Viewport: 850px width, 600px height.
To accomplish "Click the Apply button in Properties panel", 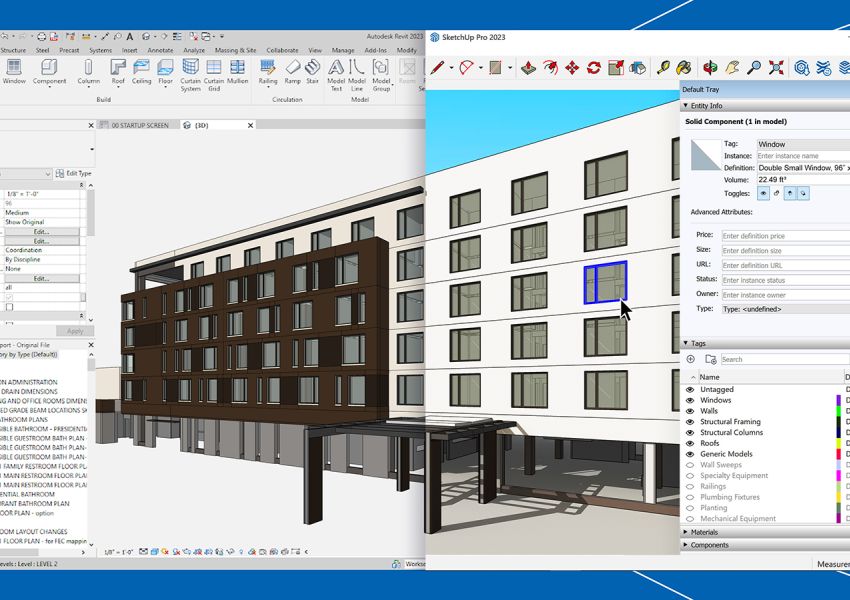I will 75,331.
